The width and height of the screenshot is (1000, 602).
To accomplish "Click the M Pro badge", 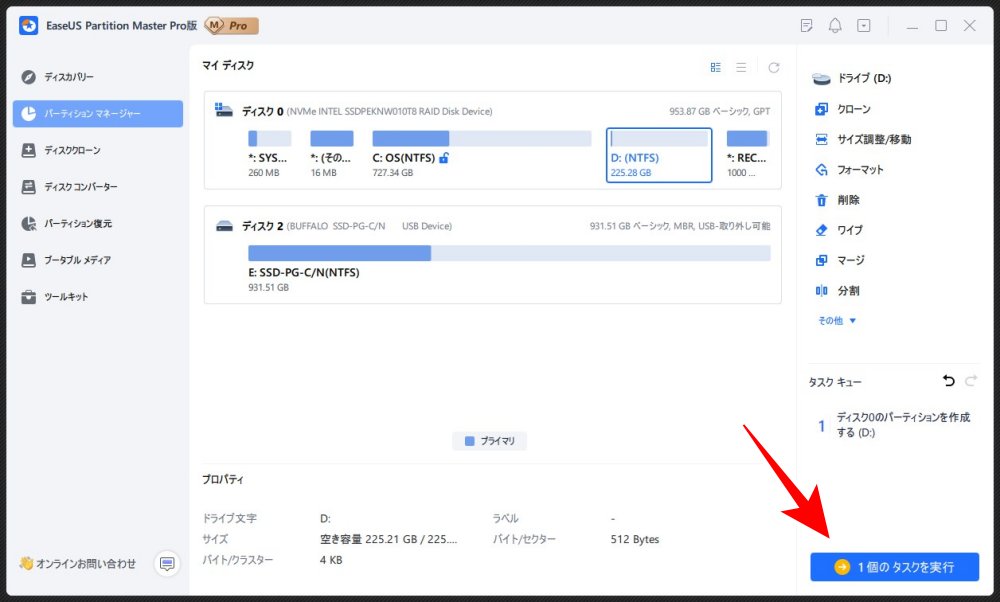I will pos(232,26).
